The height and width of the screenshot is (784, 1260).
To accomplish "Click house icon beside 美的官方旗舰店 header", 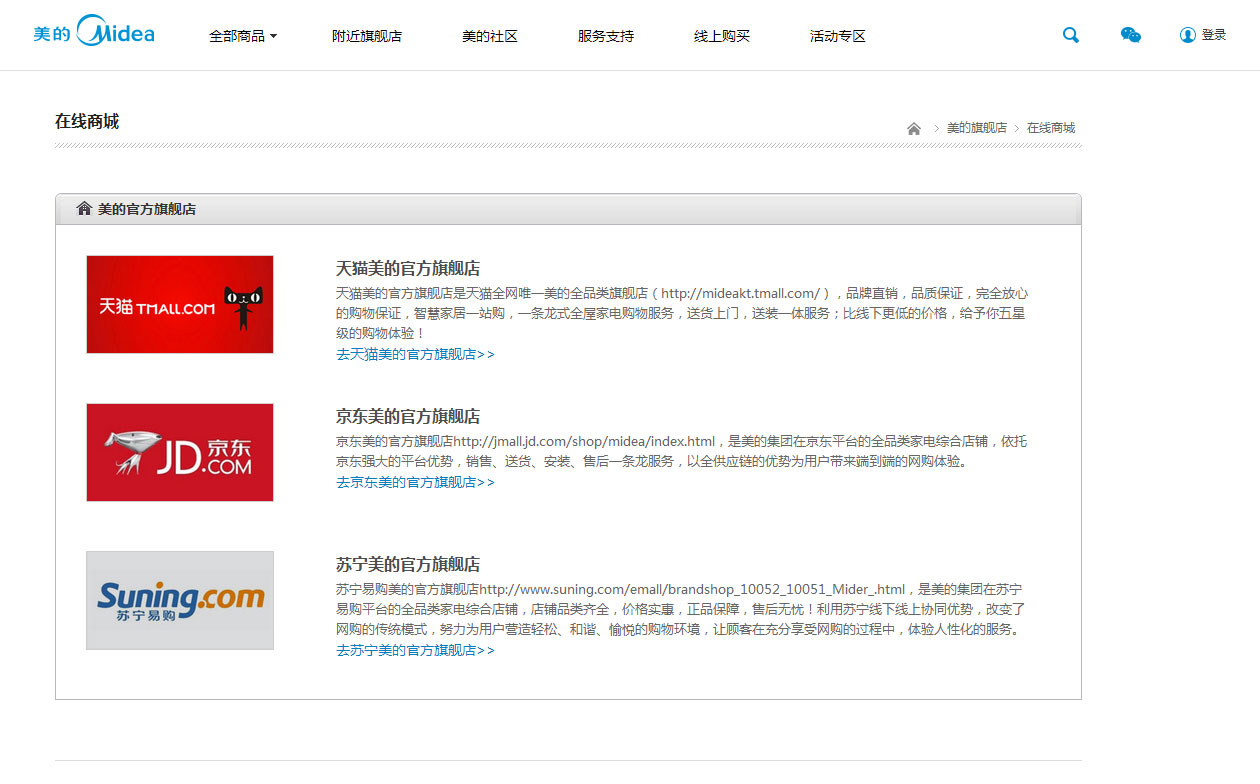I will point(84,209).
